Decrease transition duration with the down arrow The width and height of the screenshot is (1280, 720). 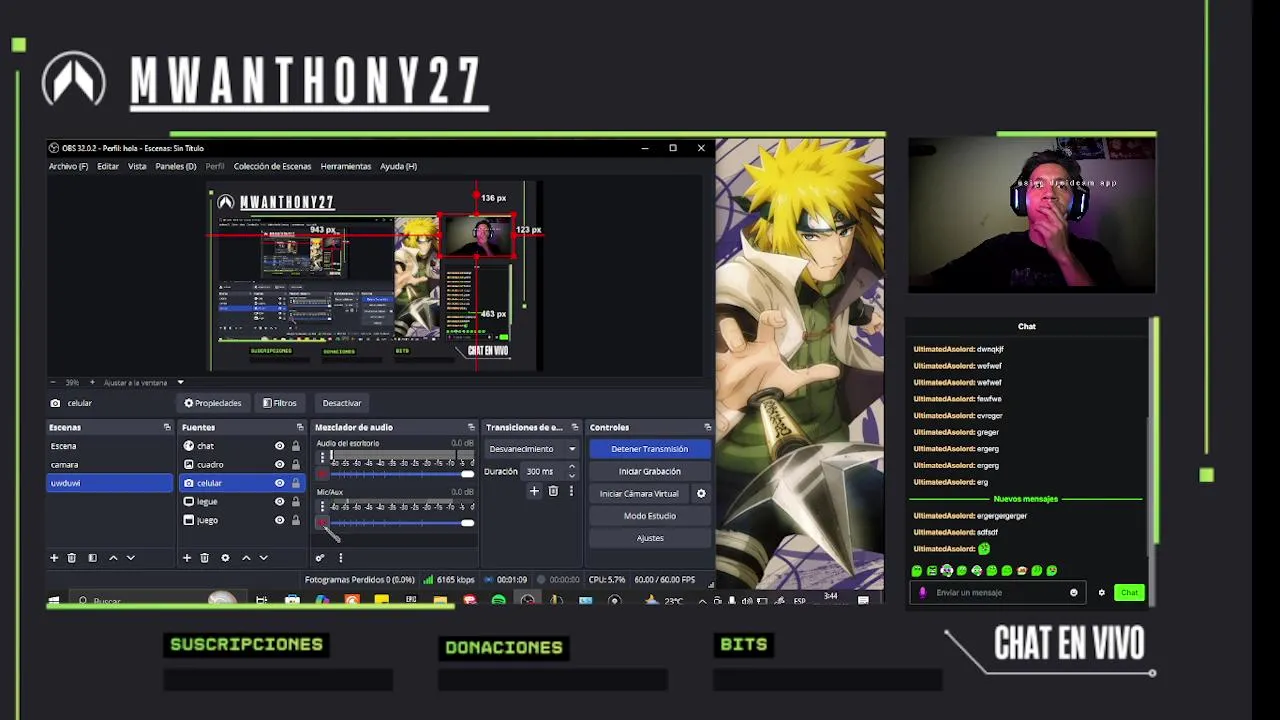pyautogui.click(x=572, y=475)
